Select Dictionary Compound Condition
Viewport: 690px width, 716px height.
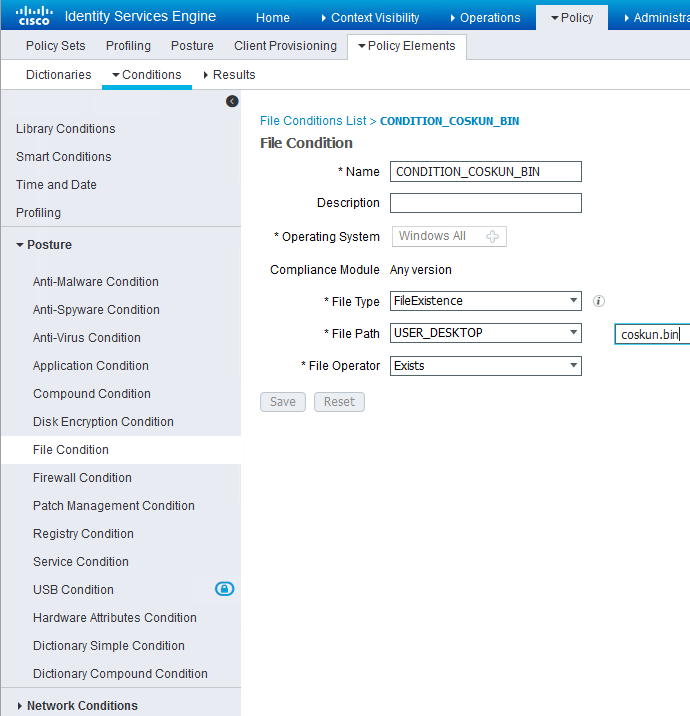[x=120, y=674]
